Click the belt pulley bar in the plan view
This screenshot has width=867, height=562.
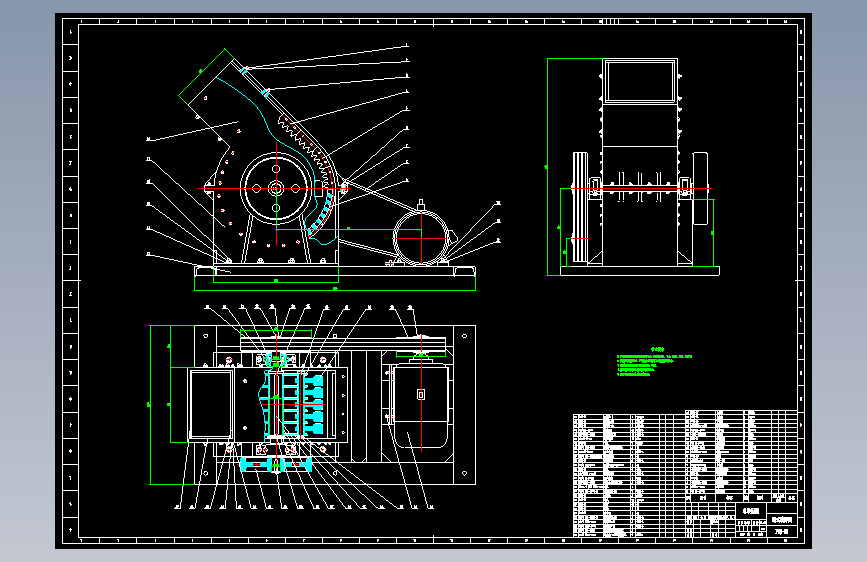coord(343,344)
